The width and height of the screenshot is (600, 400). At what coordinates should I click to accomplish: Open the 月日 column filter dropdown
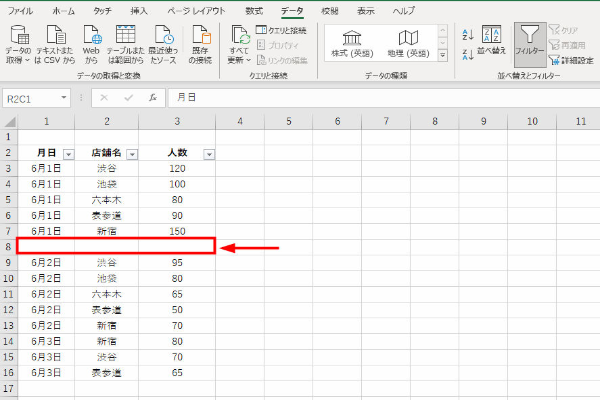click(x=69, y=154)
